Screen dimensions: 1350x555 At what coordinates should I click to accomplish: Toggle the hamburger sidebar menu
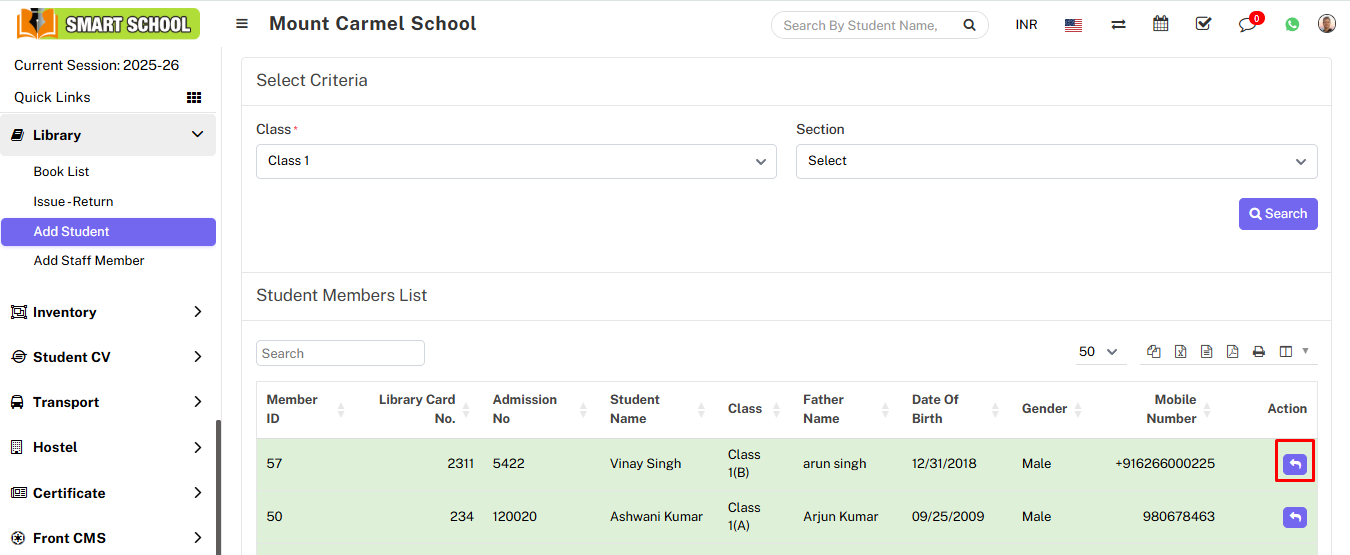[242, 24]
